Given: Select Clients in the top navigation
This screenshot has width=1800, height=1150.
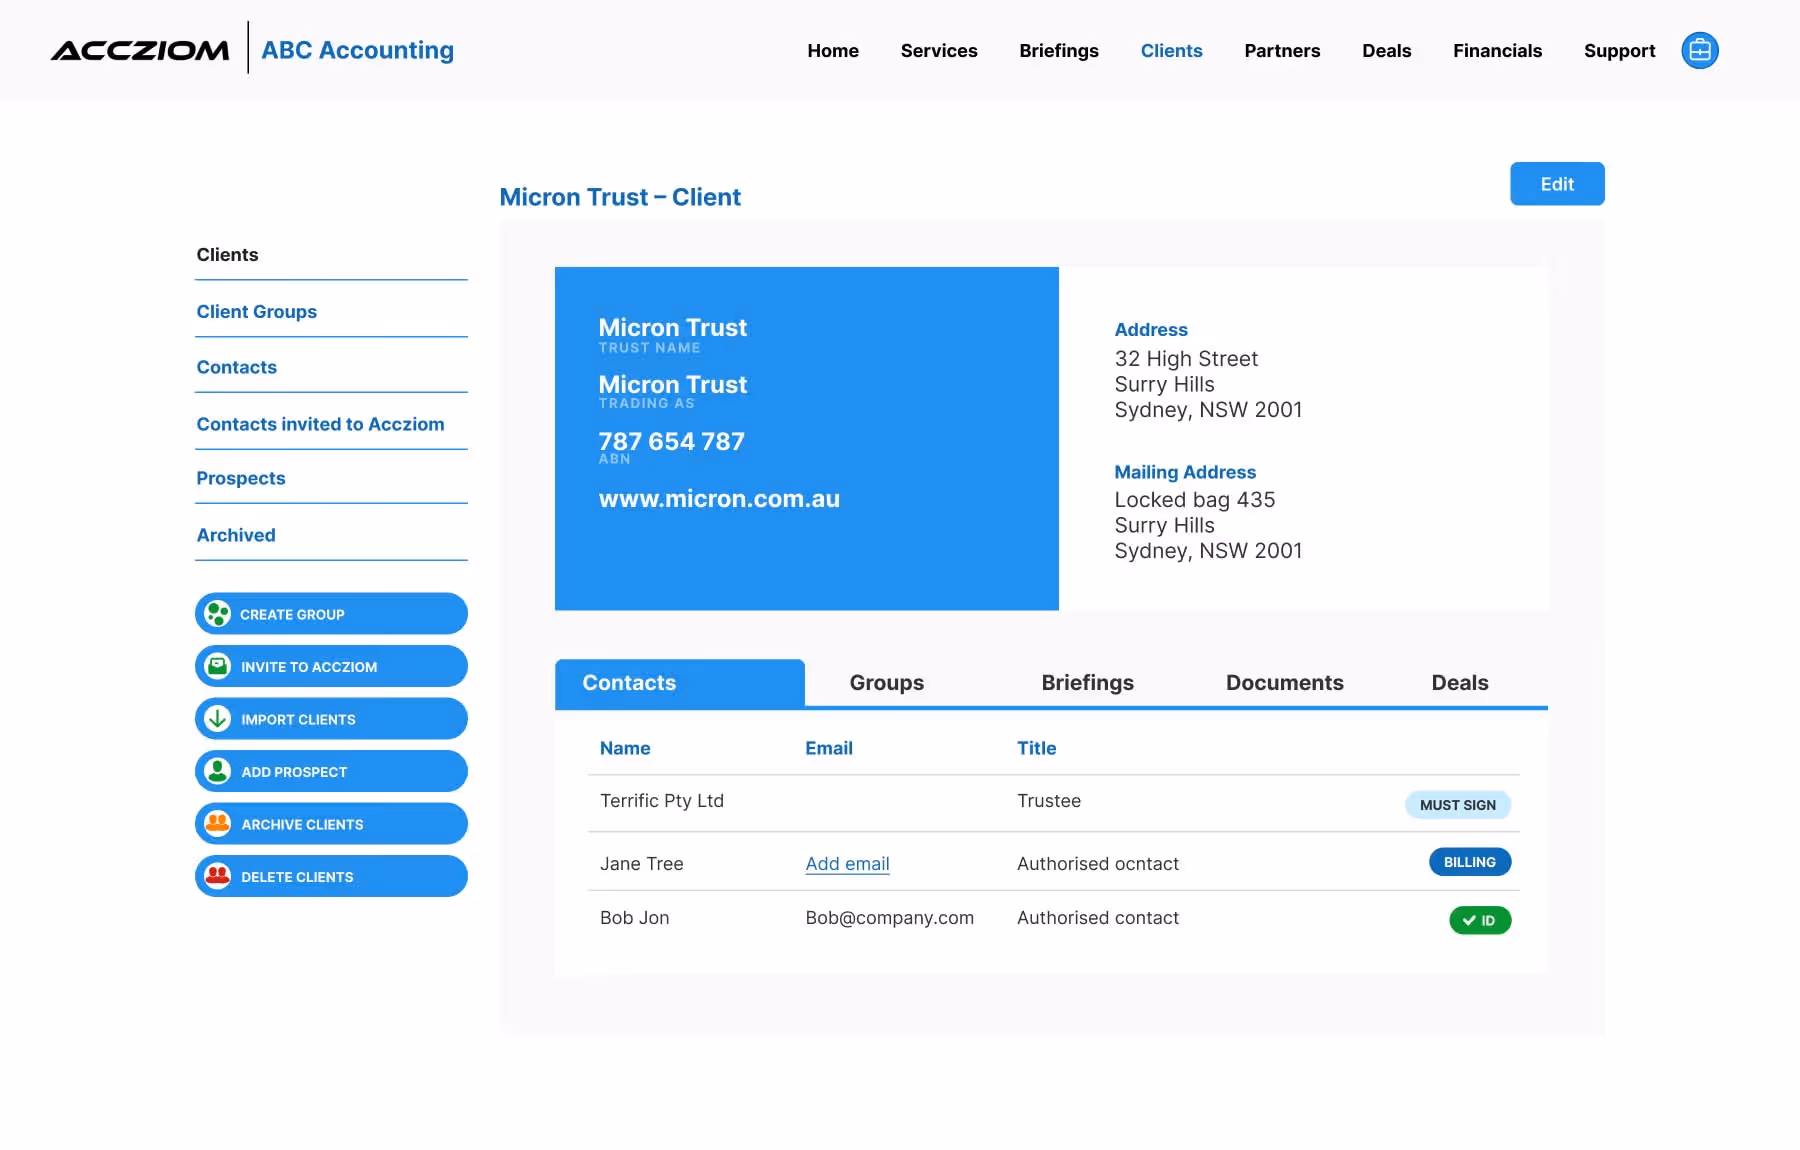Looking at the screenshot, I should click(x=1171, y=51).
